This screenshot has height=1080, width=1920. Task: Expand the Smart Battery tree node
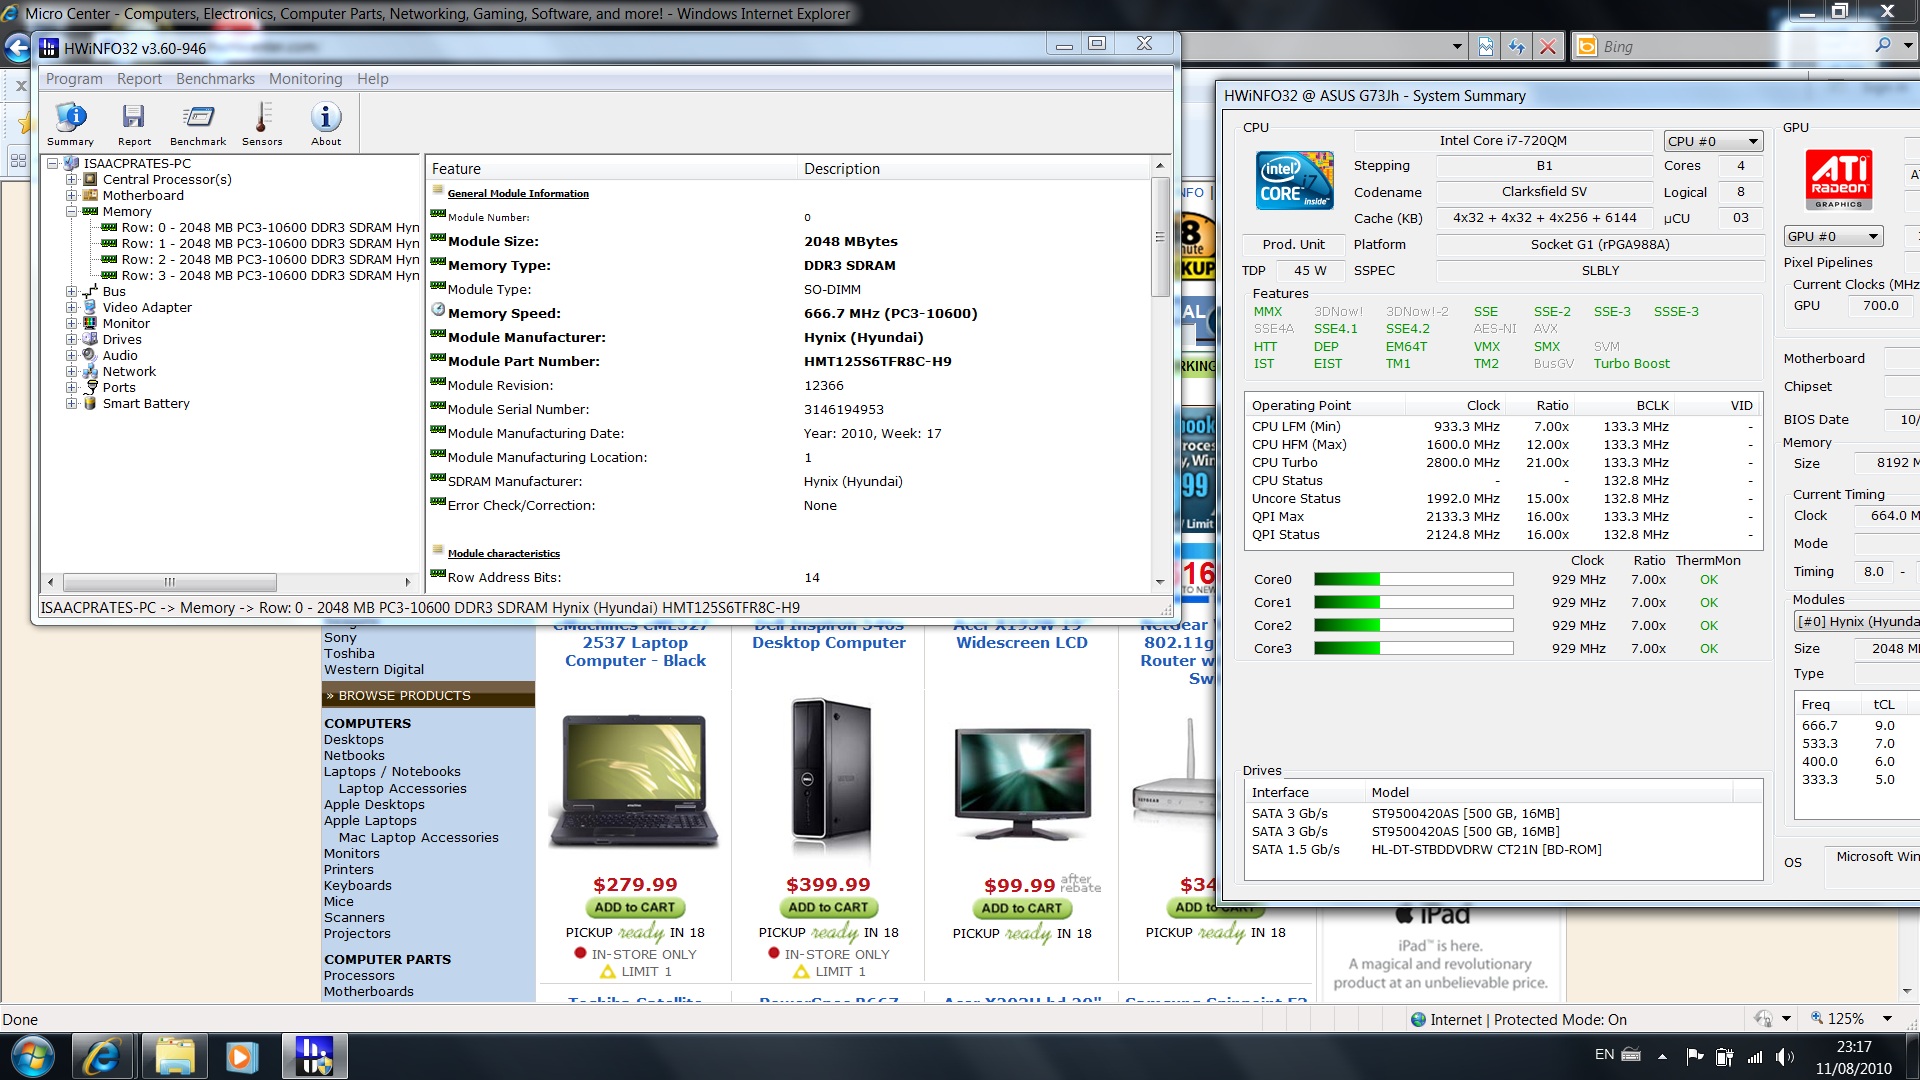point(71,404)
